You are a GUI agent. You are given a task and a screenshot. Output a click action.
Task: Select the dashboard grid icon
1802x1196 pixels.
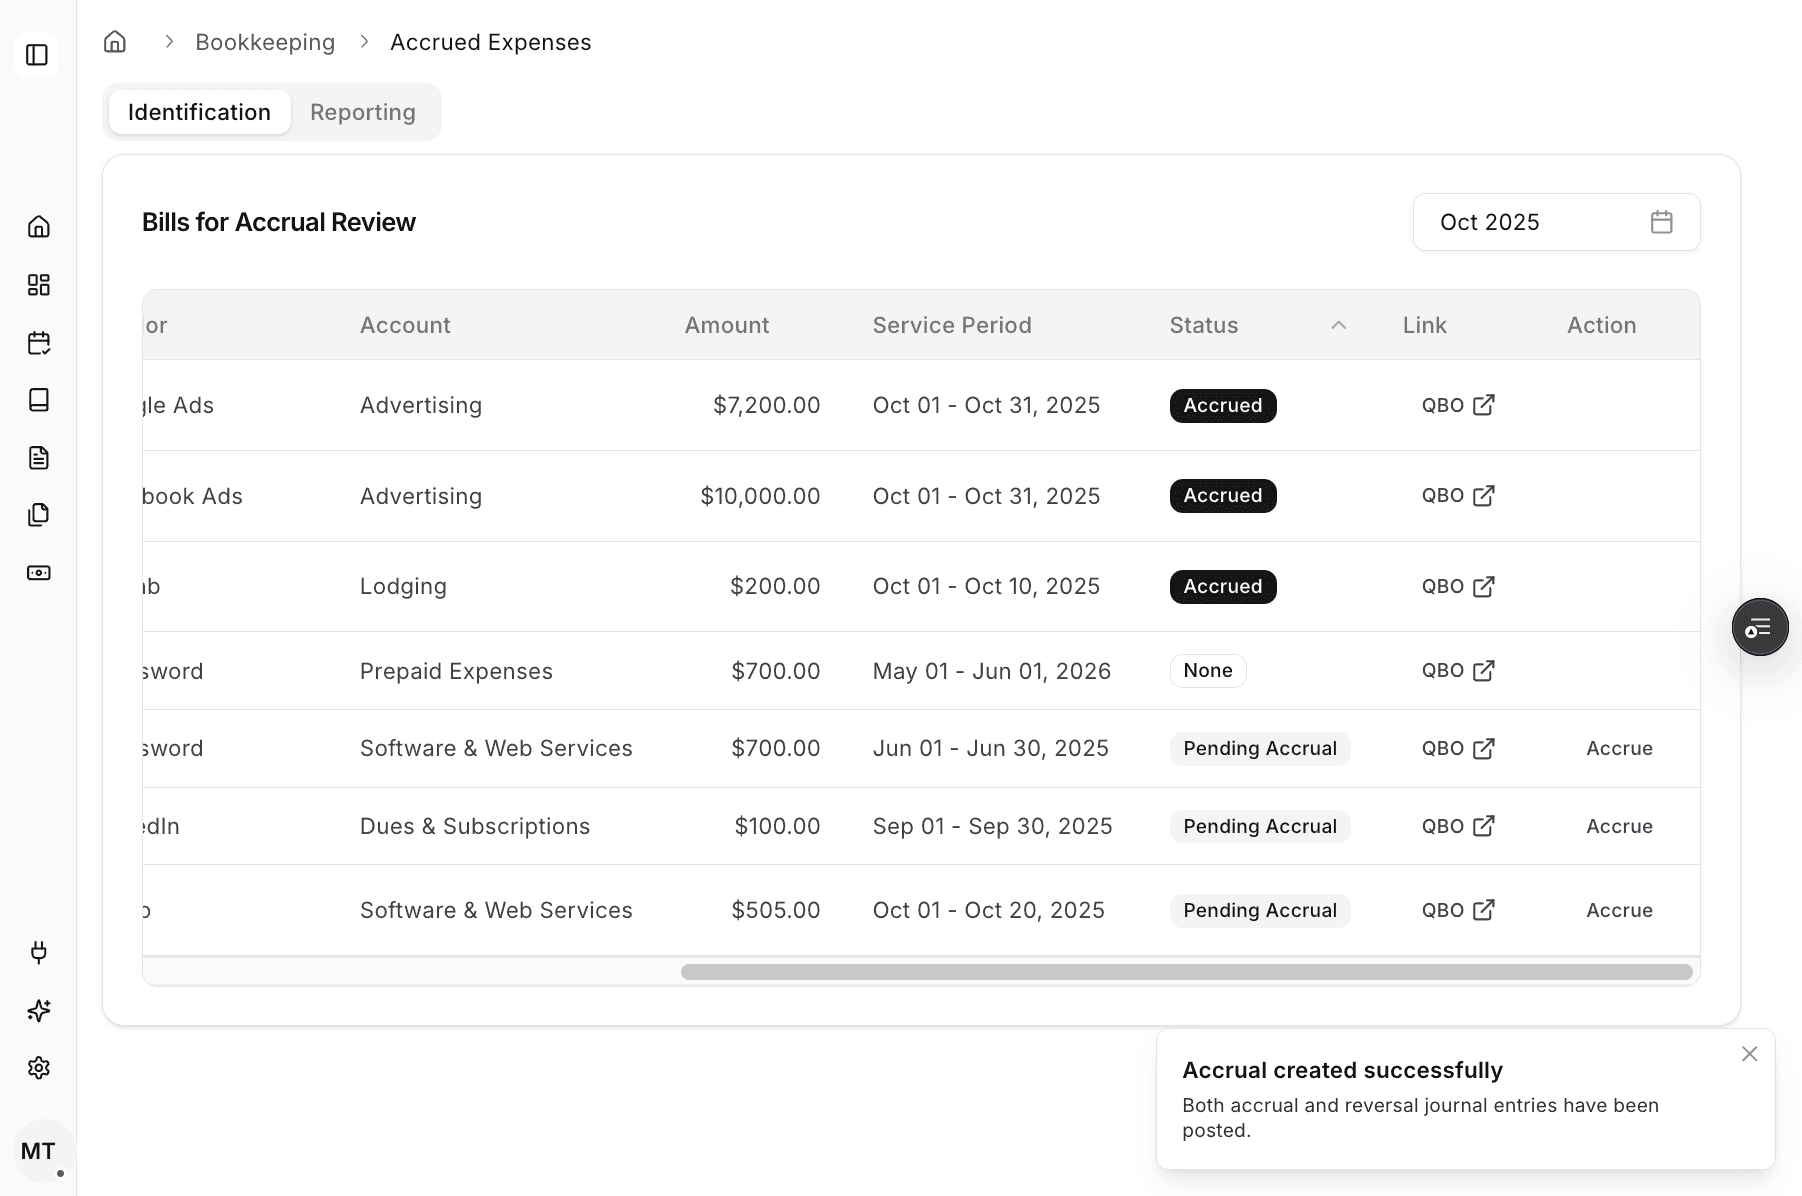pos(39,284)
